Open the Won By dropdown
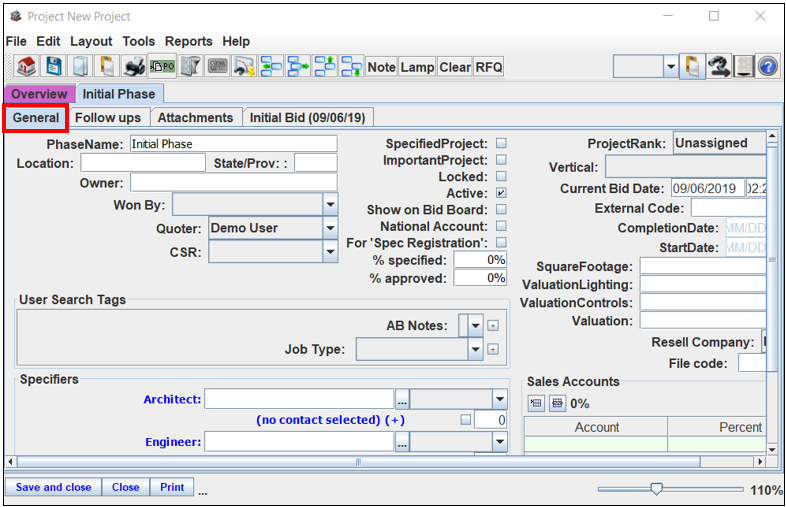The height and width of the screenshot is (507, 786). (330, 205)
